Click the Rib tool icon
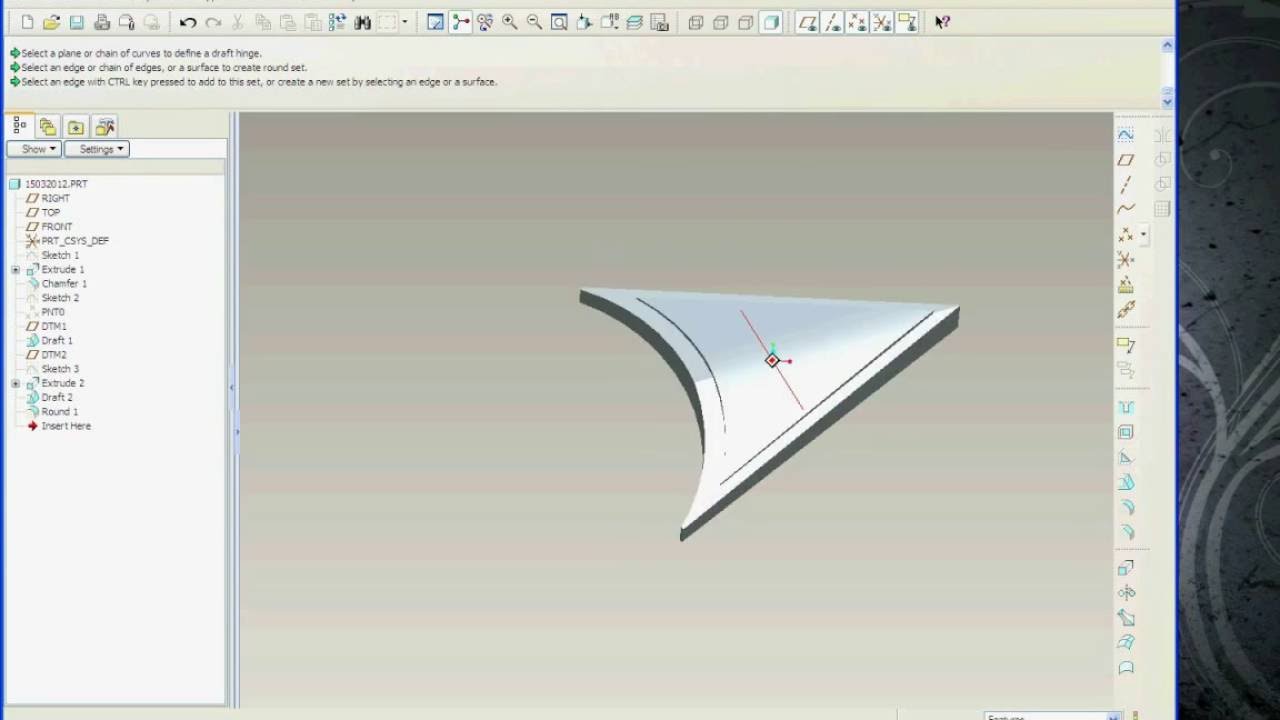The image size is (1280, 720). coord(1126,458)
